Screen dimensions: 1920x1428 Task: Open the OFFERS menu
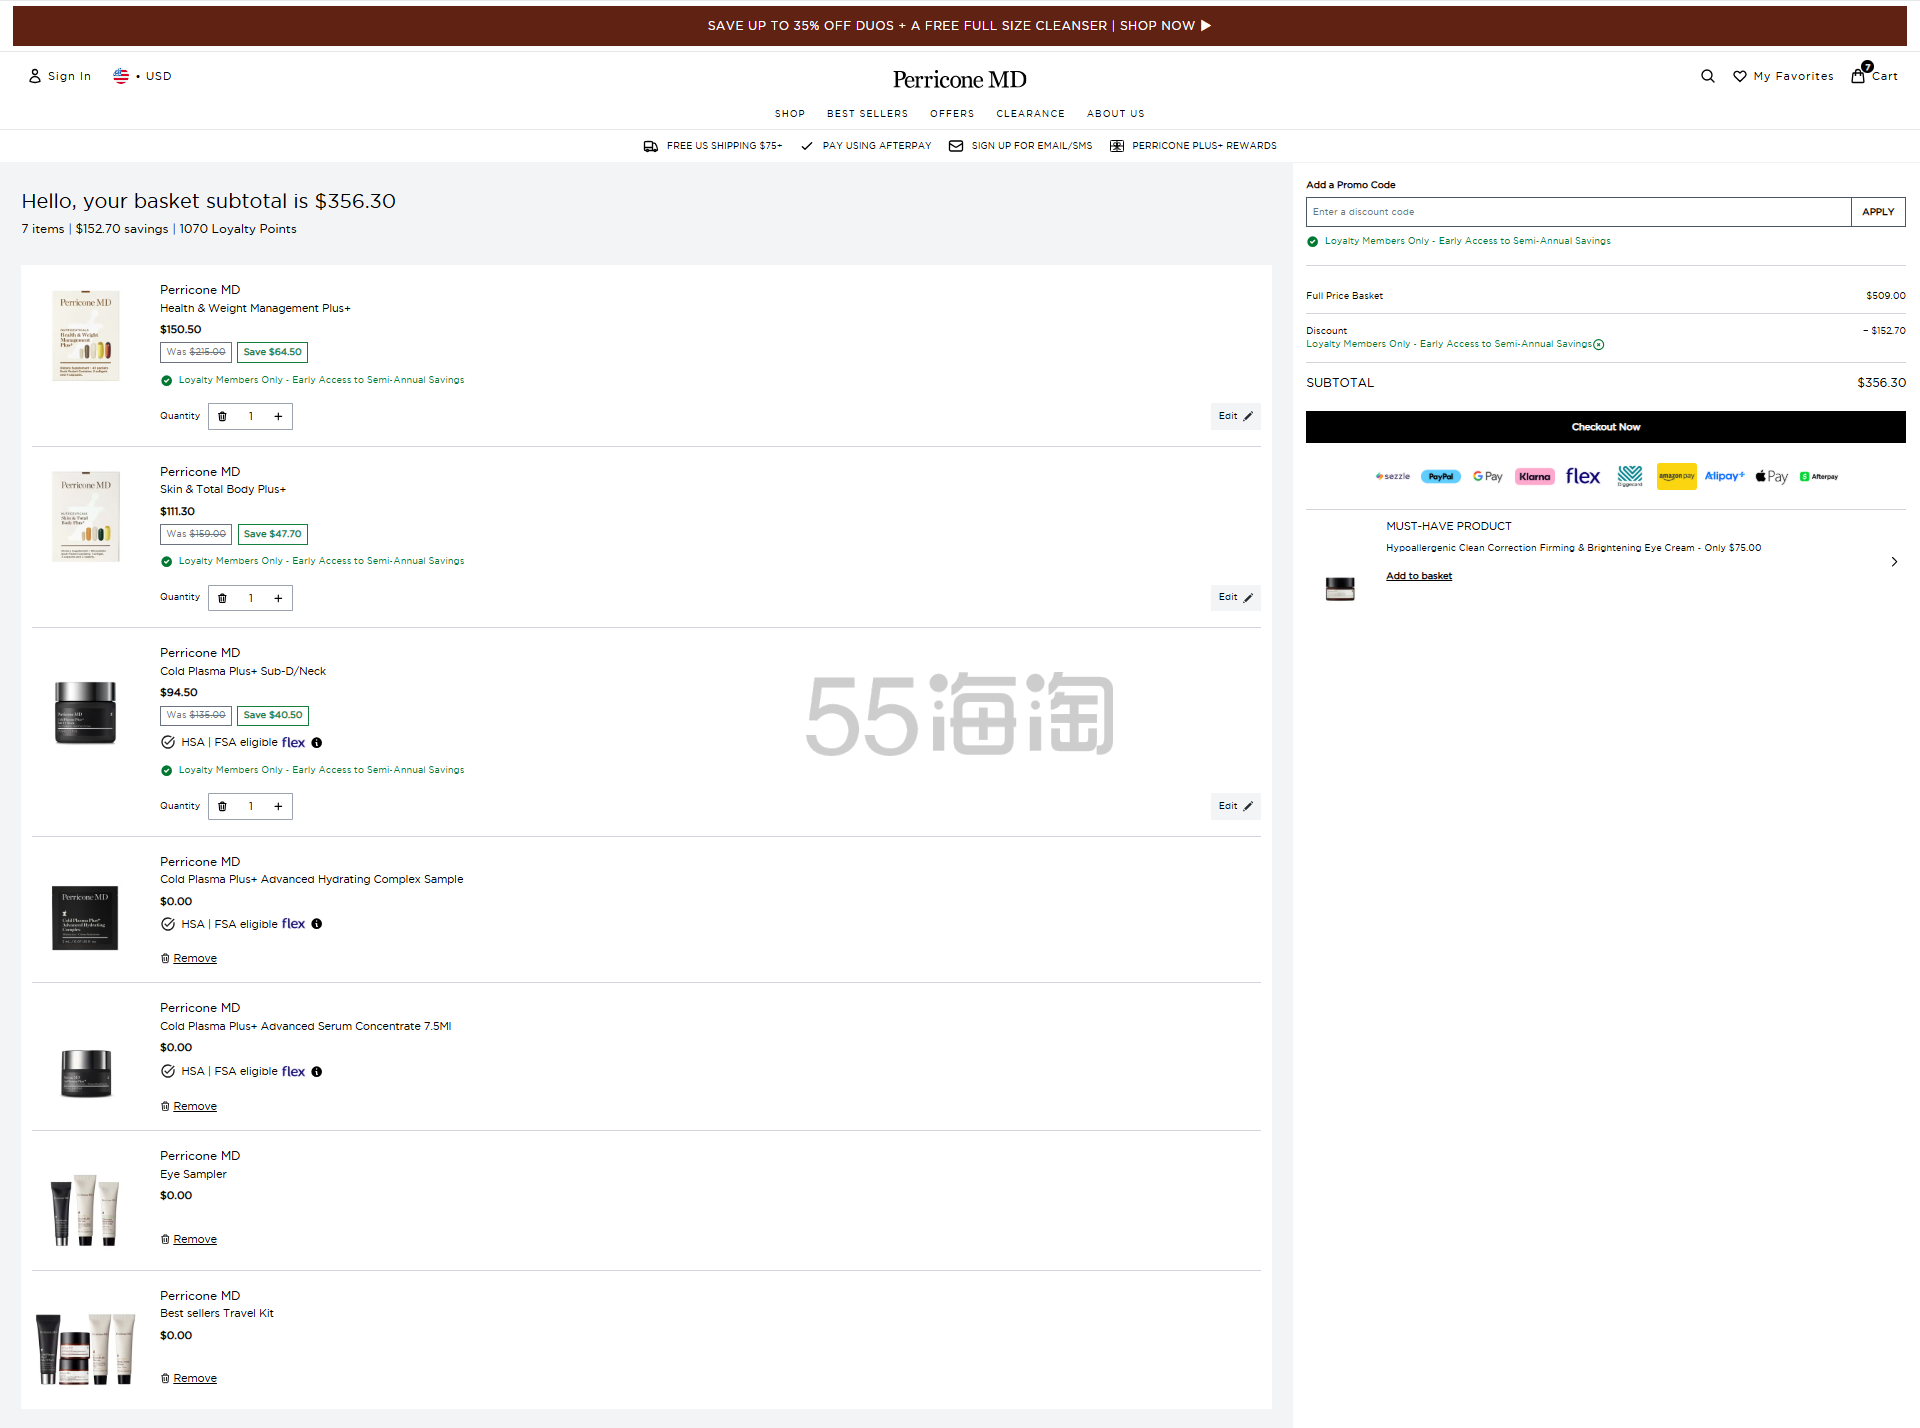click(x=952, y=114)
